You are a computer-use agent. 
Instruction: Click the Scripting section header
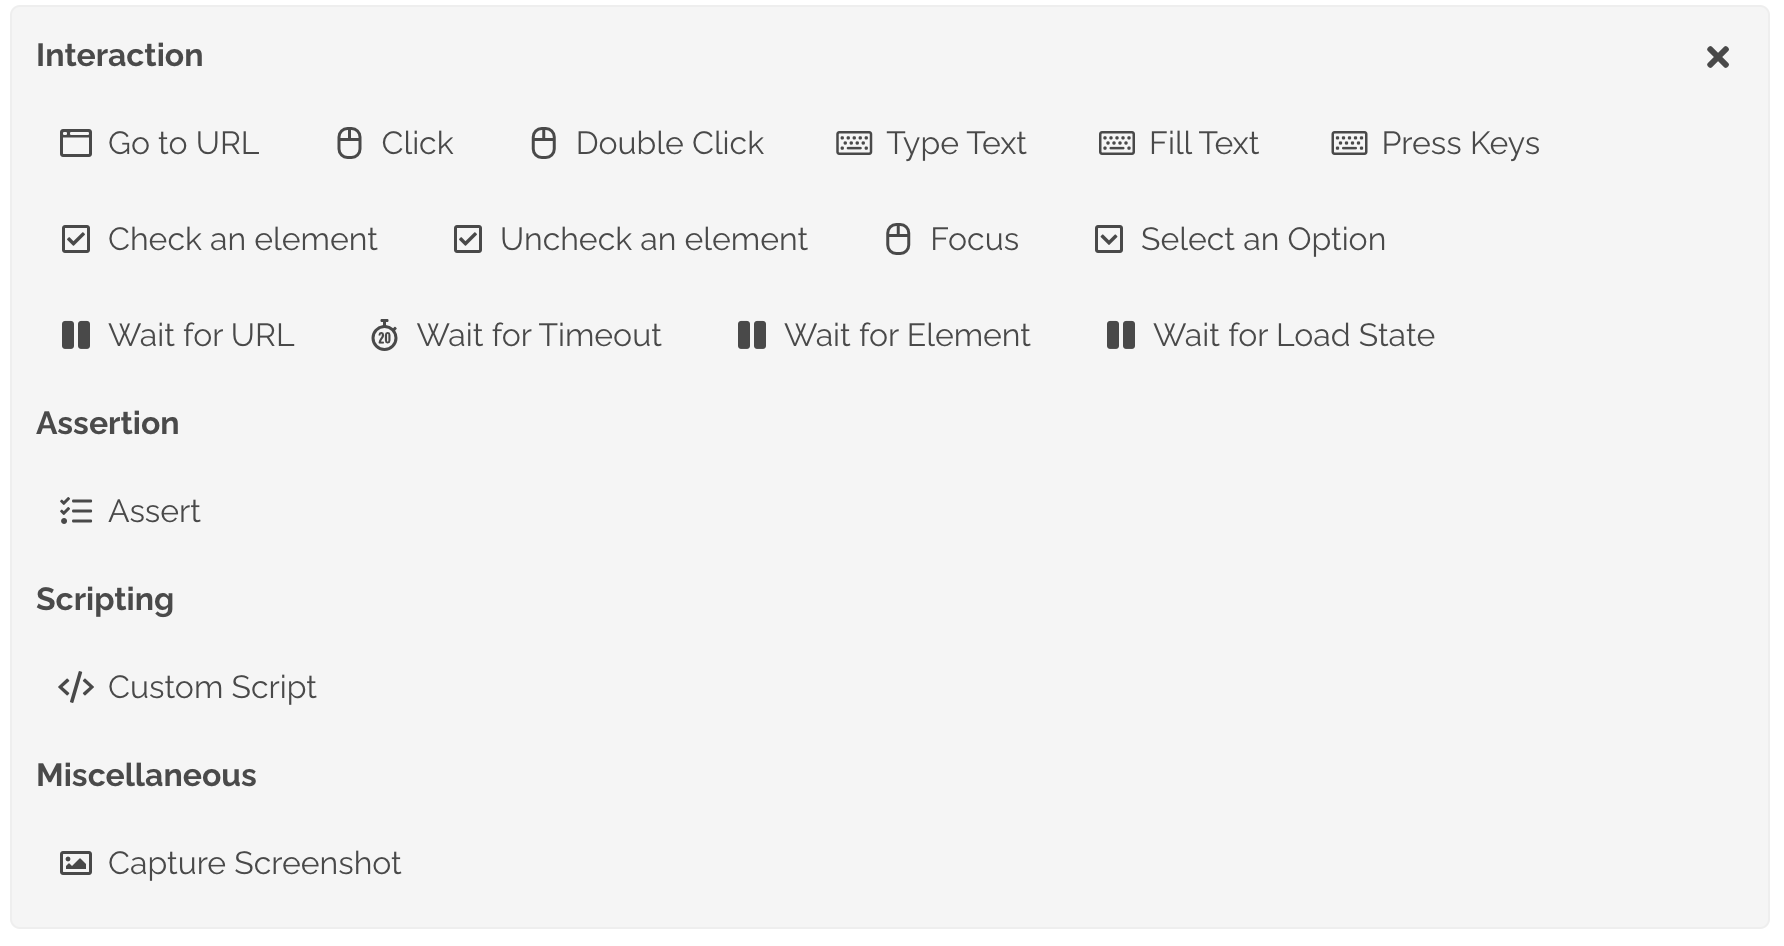(x=105, y=599)
